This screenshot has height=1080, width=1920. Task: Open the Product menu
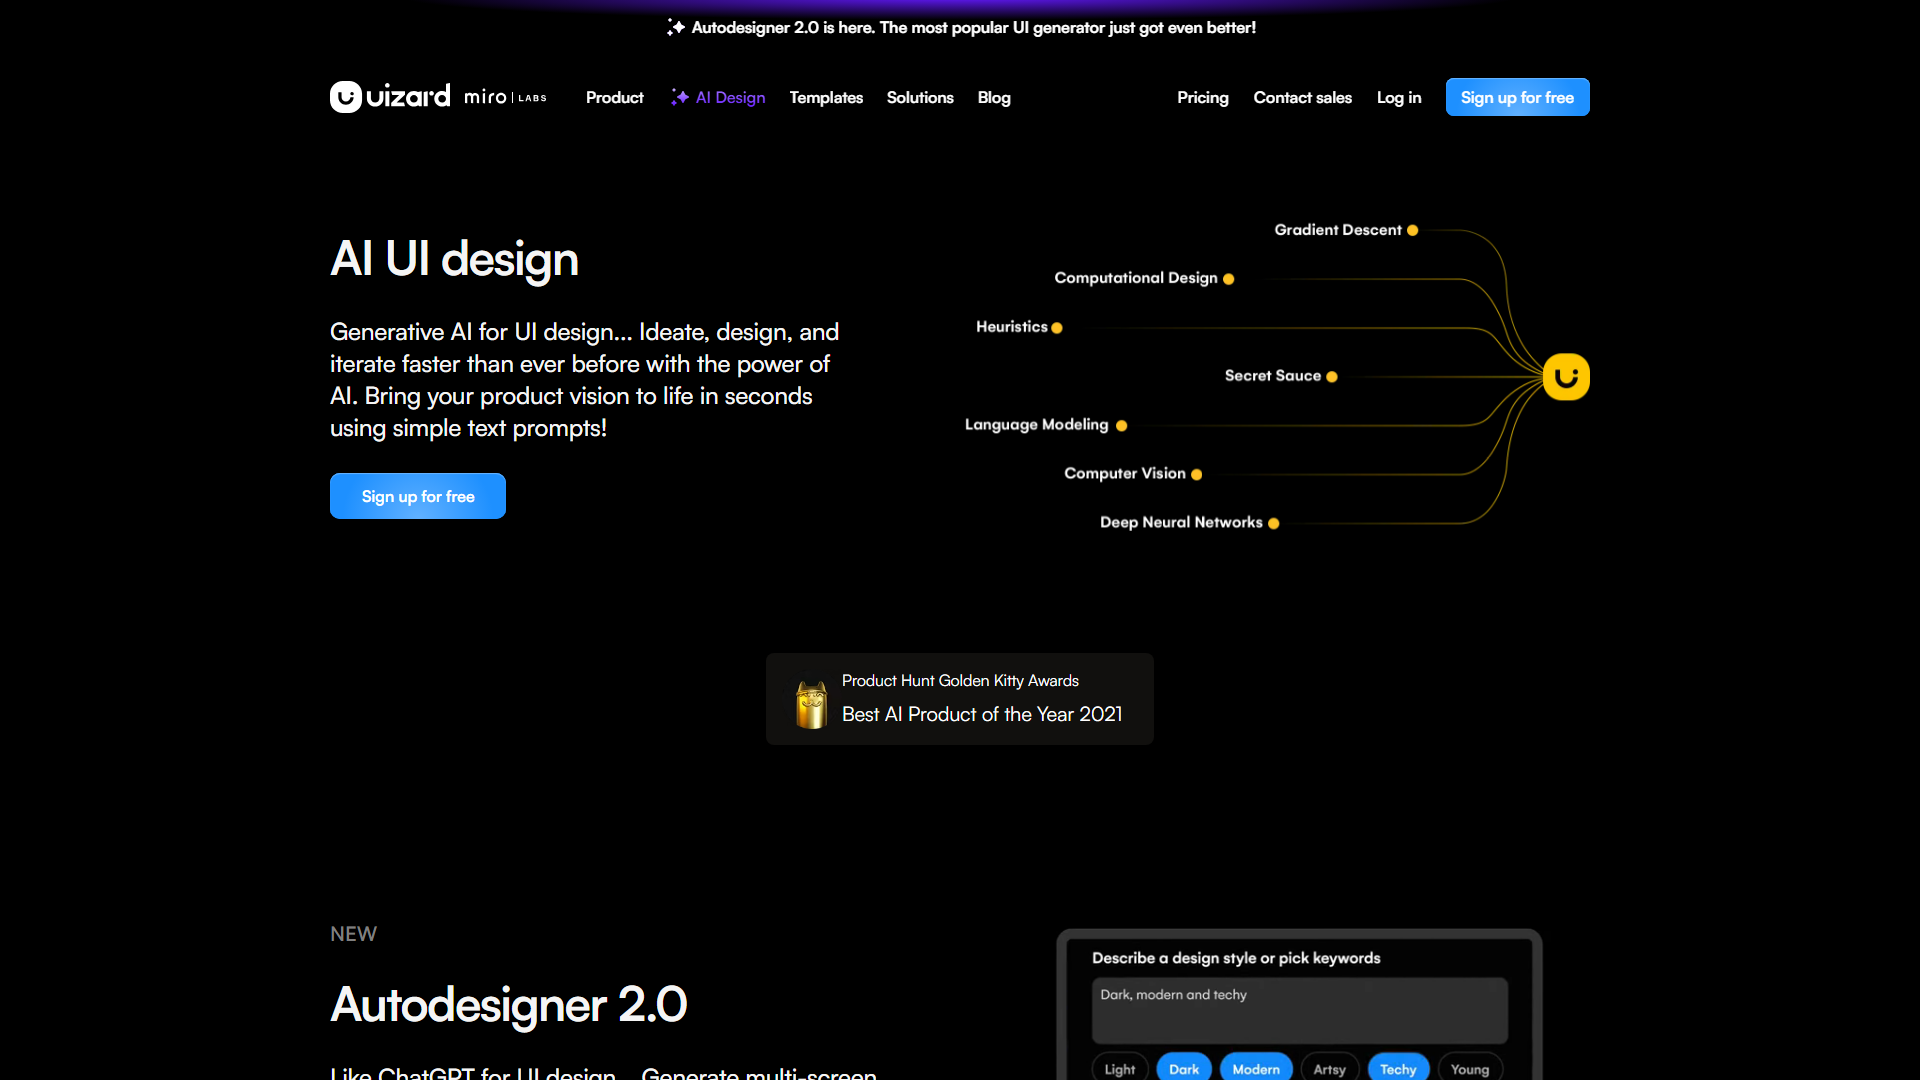pos(615,97)
